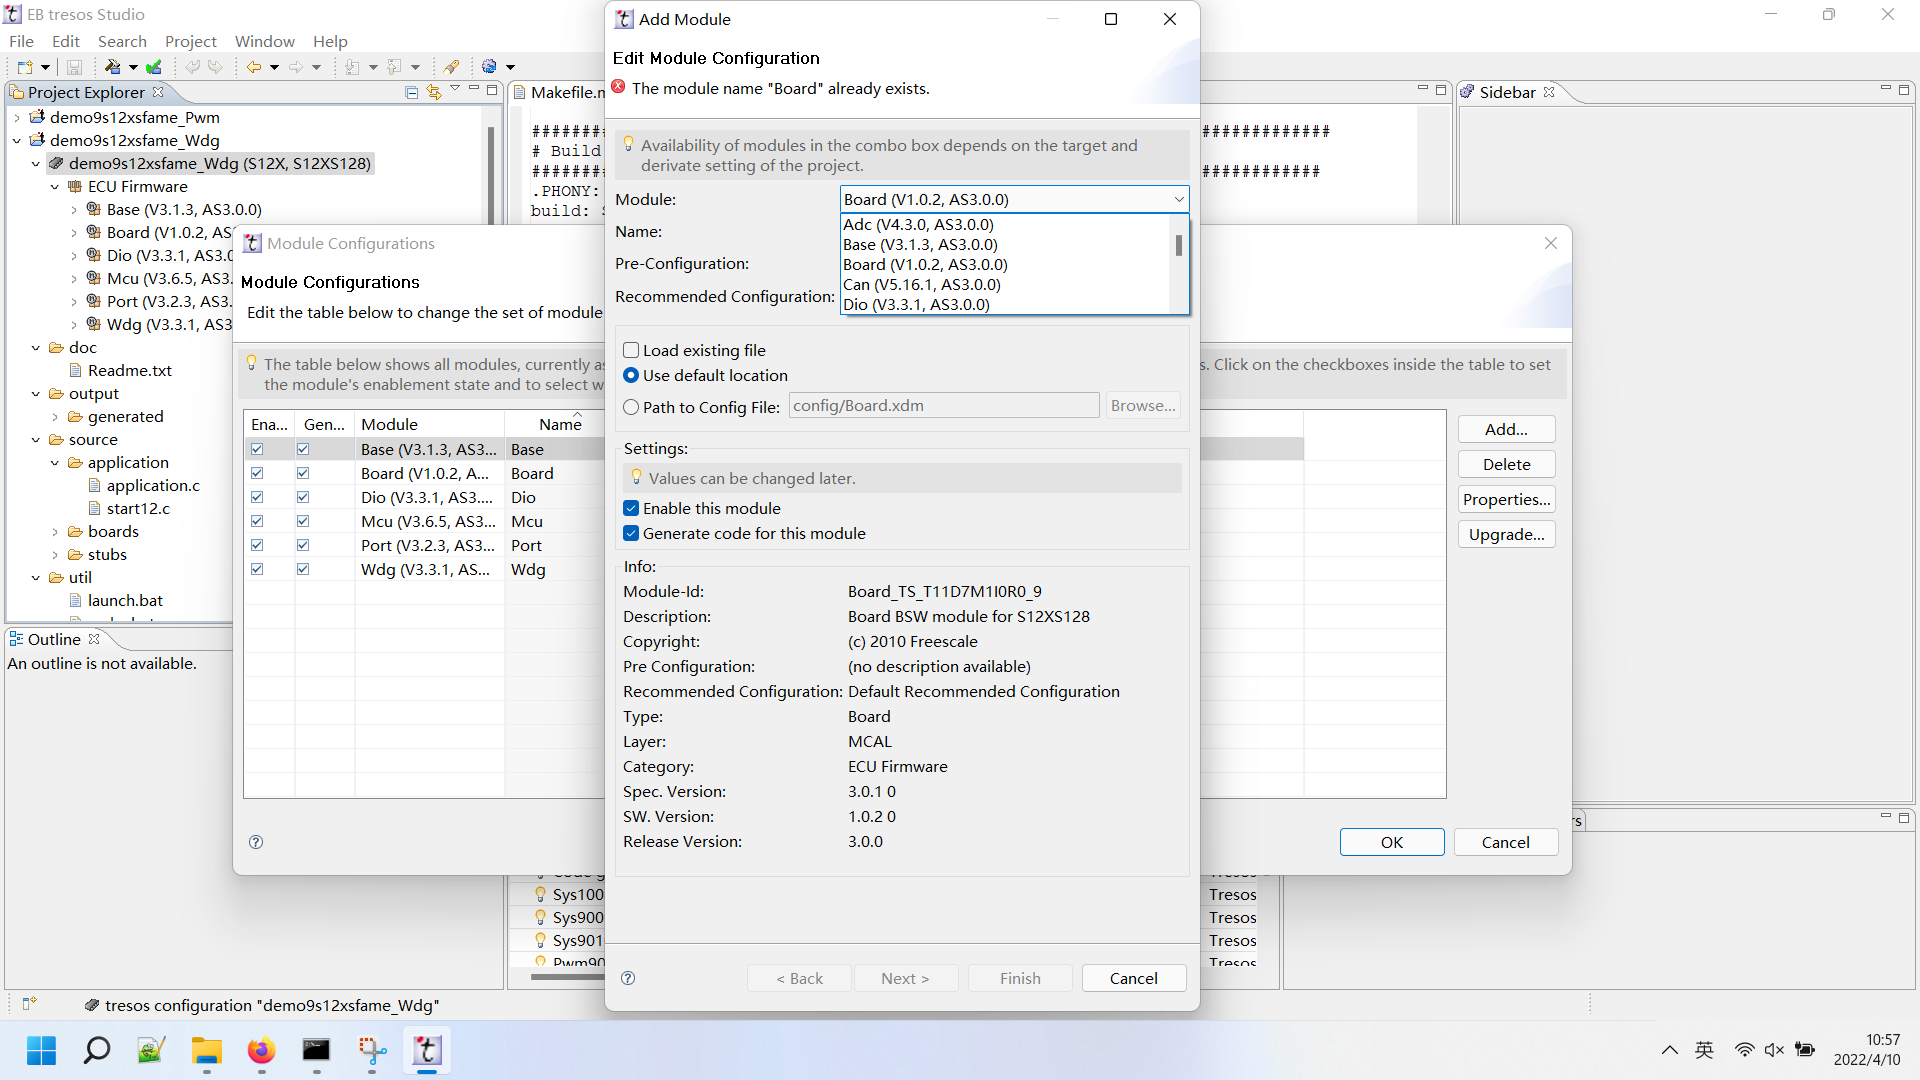The image size is (1920, 1080).
Task: Click the green Verify Project checkmark icon
Action: click(153, 67)
